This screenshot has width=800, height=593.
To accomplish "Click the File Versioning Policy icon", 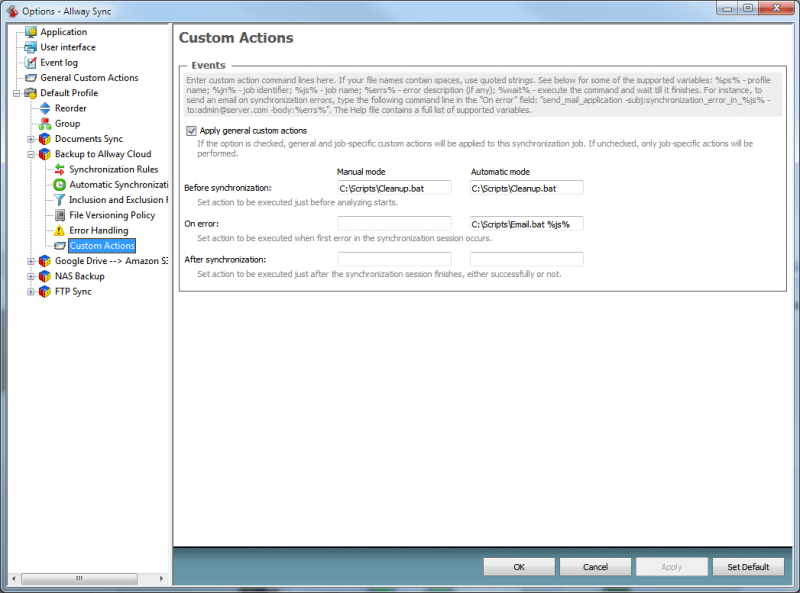I will [x=60, y=215].
